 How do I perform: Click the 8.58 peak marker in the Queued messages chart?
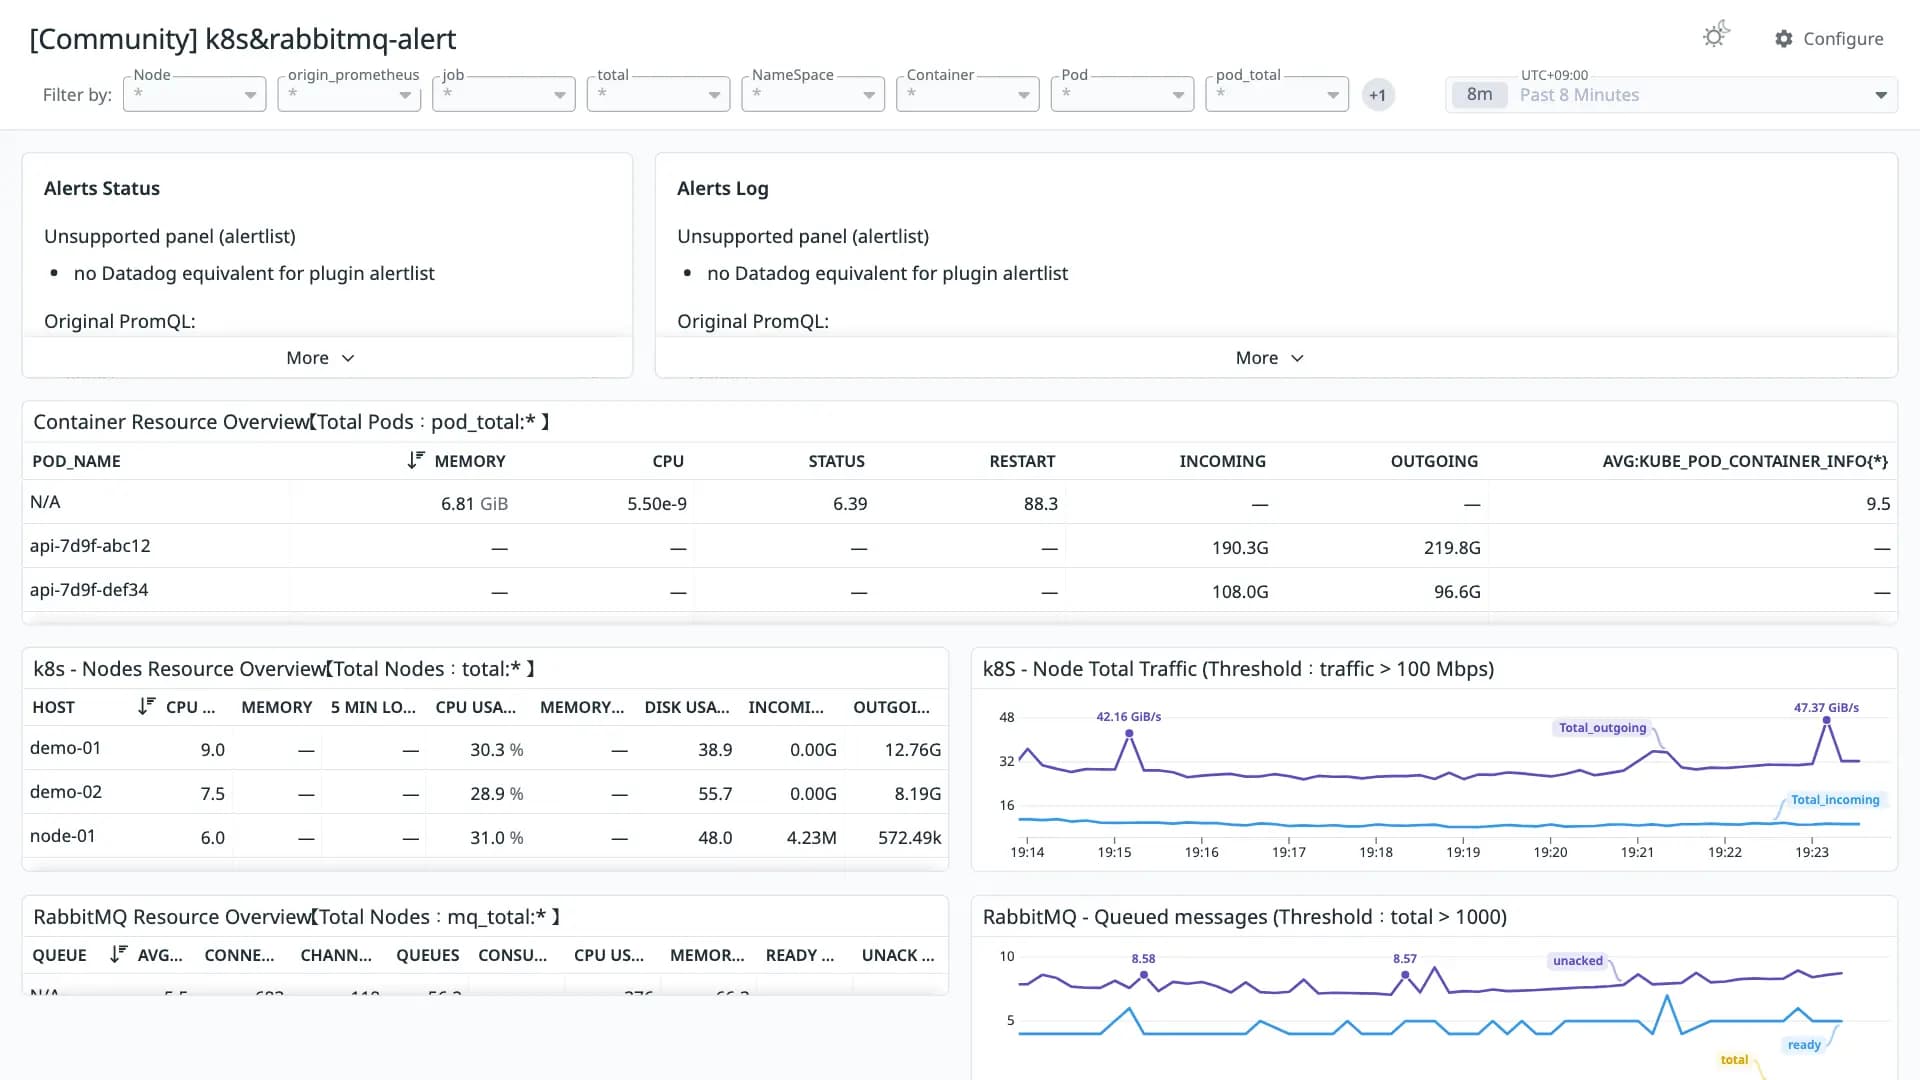pos(1143,975)
